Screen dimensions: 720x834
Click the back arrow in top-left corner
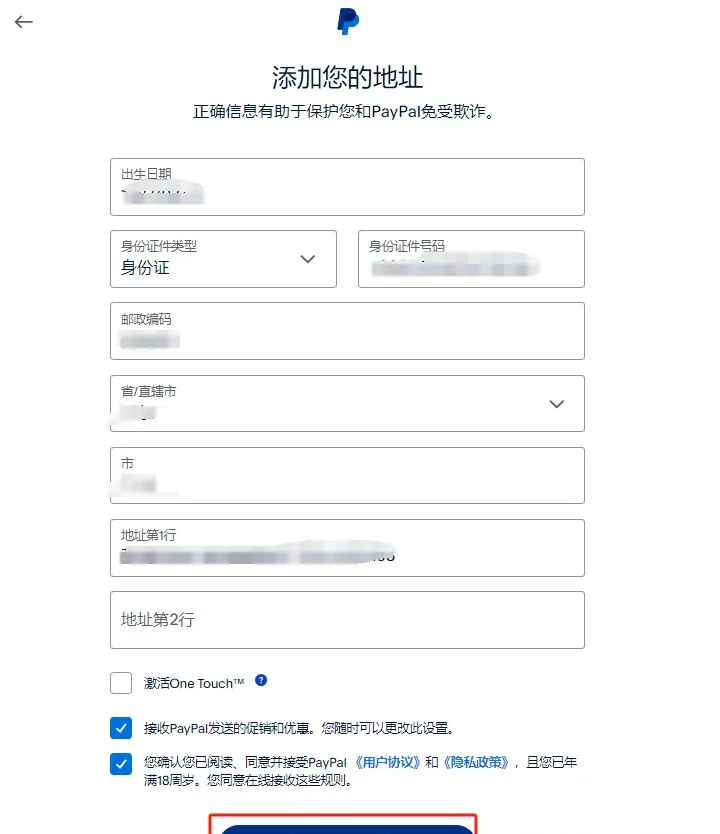pos(22,22)
